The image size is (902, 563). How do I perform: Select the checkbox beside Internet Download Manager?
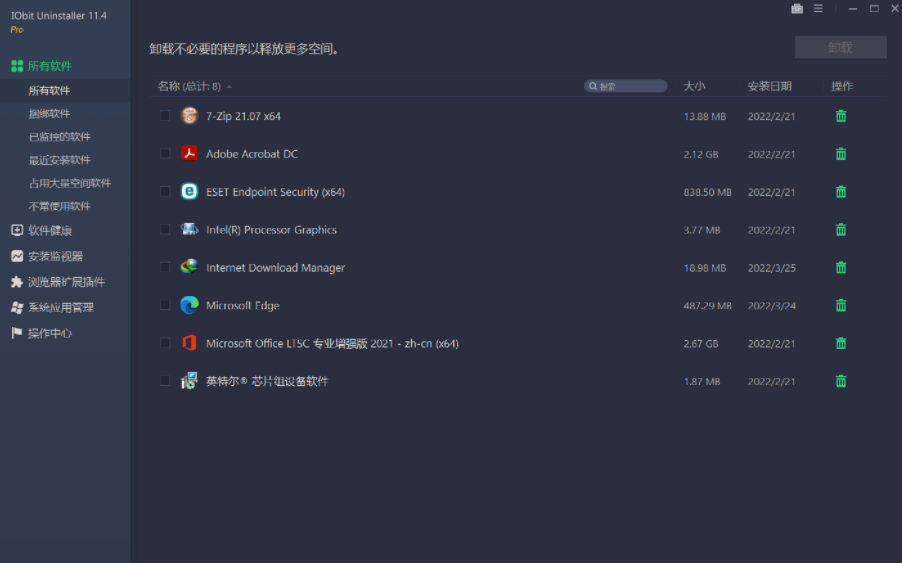[165, 267]
